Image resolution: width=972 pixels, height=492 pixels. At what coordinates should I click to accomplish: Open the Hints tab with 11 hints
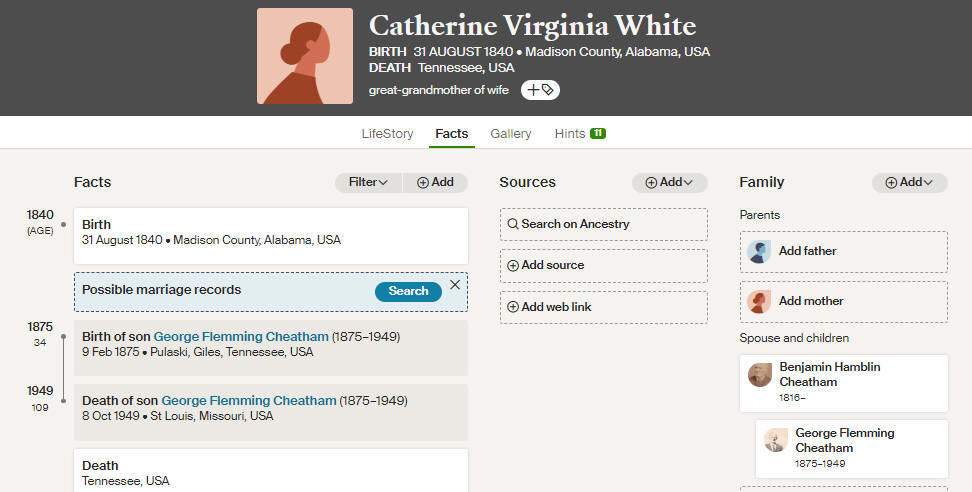580,133
